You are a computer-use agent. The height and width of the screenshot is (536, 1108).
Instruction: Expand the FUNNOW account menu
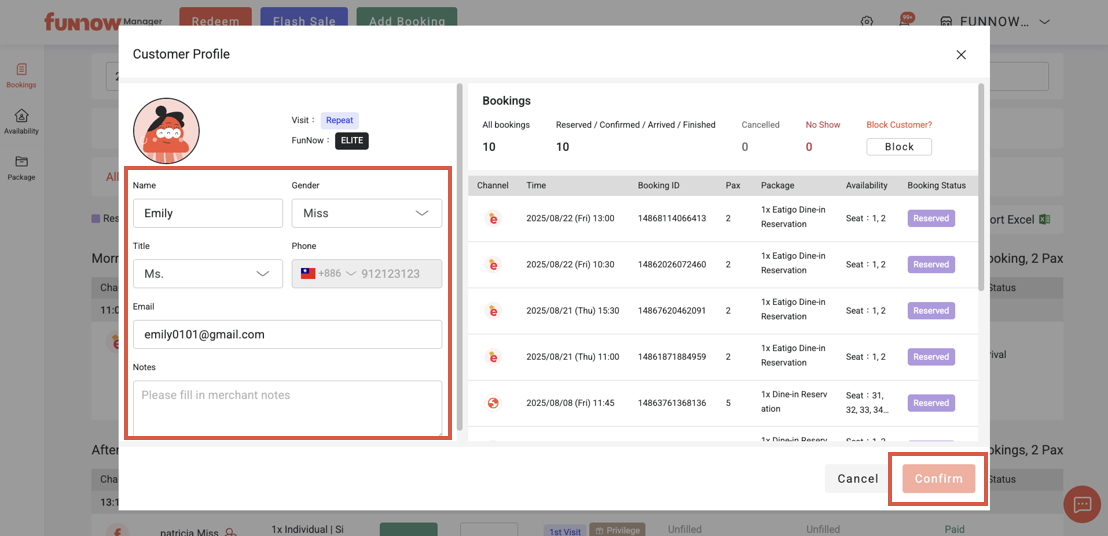point(1044,22)
